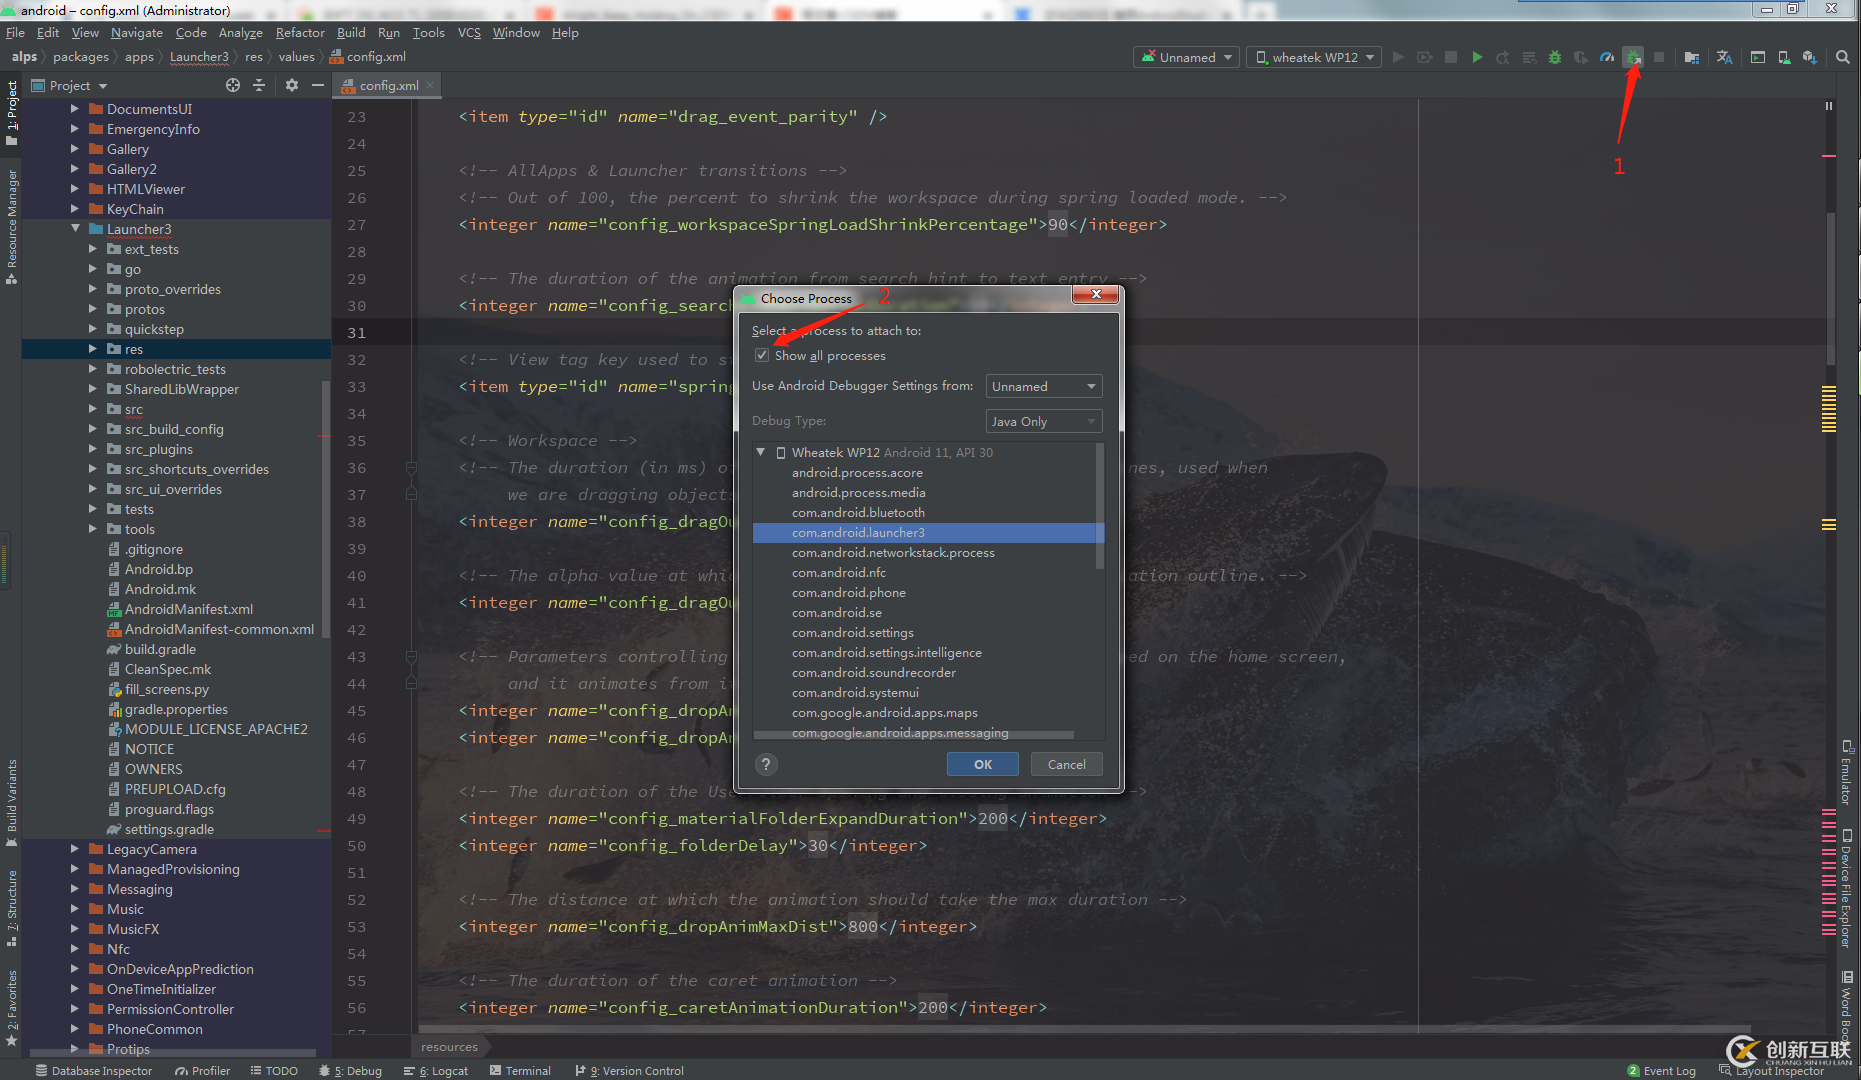Image resolution: width=1861 pixels, height=1080 pixels.
Task: Open Project Structure toolbar icon
Action: (1691, 57)
